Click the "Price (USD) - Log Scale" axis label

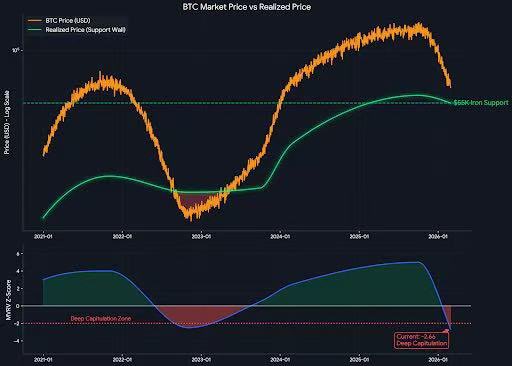(x=7, y=122)
